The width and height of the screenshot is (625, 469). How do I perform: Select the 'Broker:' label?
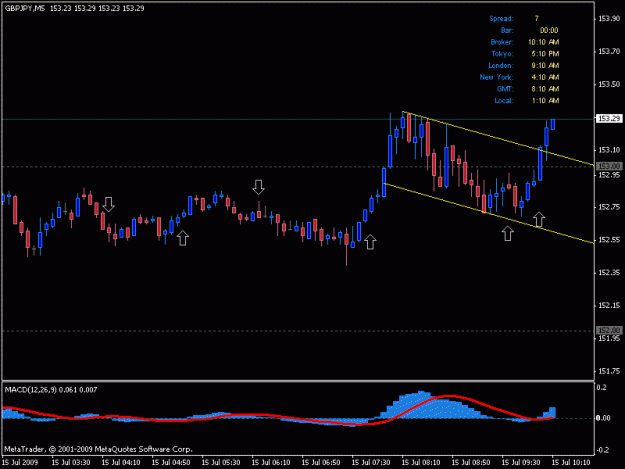point(502,42)
